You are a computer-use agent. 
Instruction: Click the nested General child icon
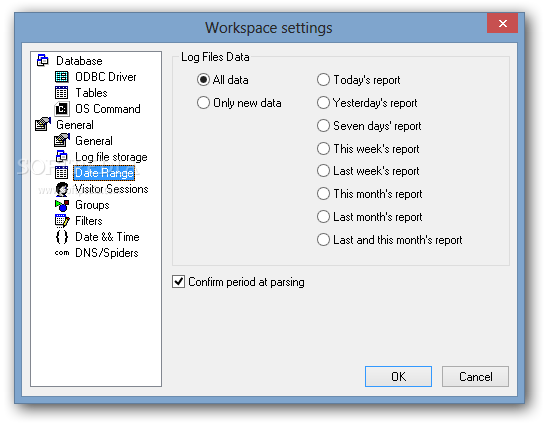[x=62, y=140]
